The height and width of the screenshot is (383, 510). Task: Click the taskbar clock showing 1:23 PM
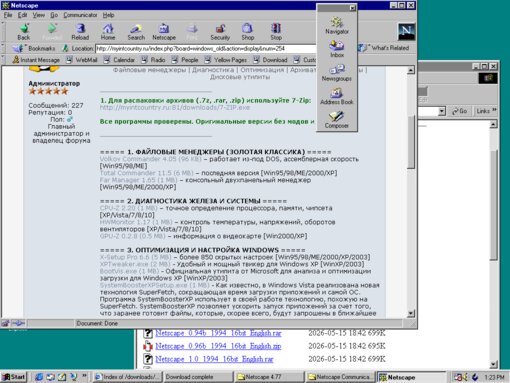pos(494,377)
